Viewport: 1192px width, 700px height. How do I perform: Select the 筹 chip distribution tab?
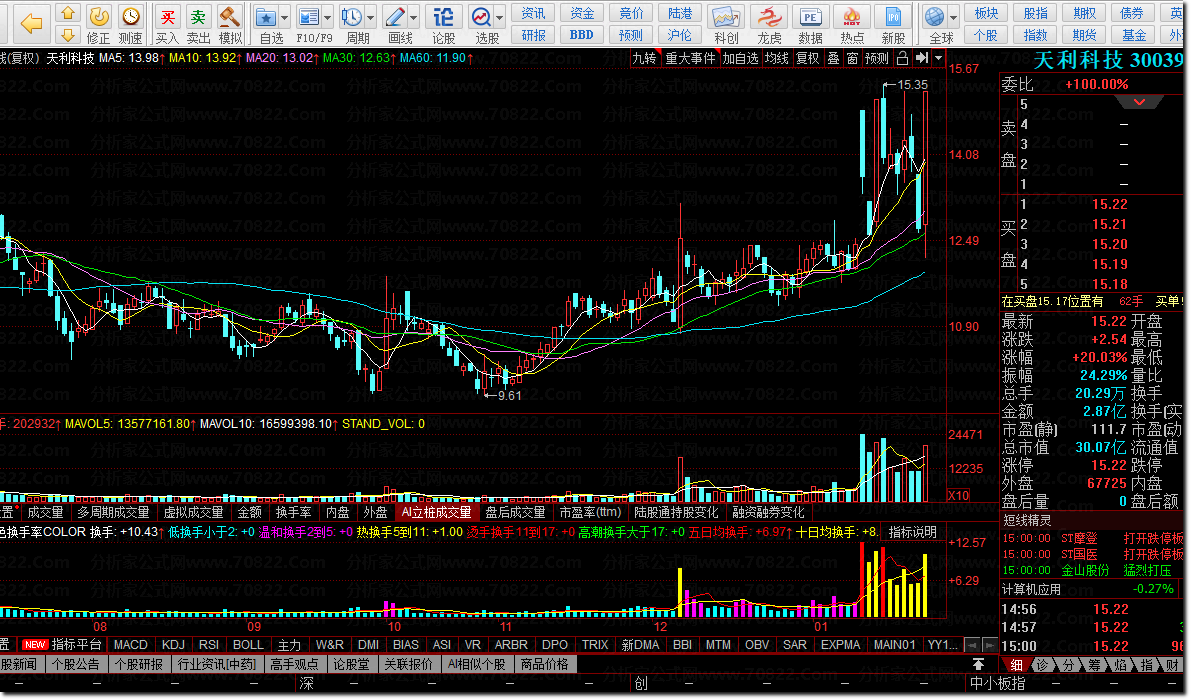click(1094, 666)
